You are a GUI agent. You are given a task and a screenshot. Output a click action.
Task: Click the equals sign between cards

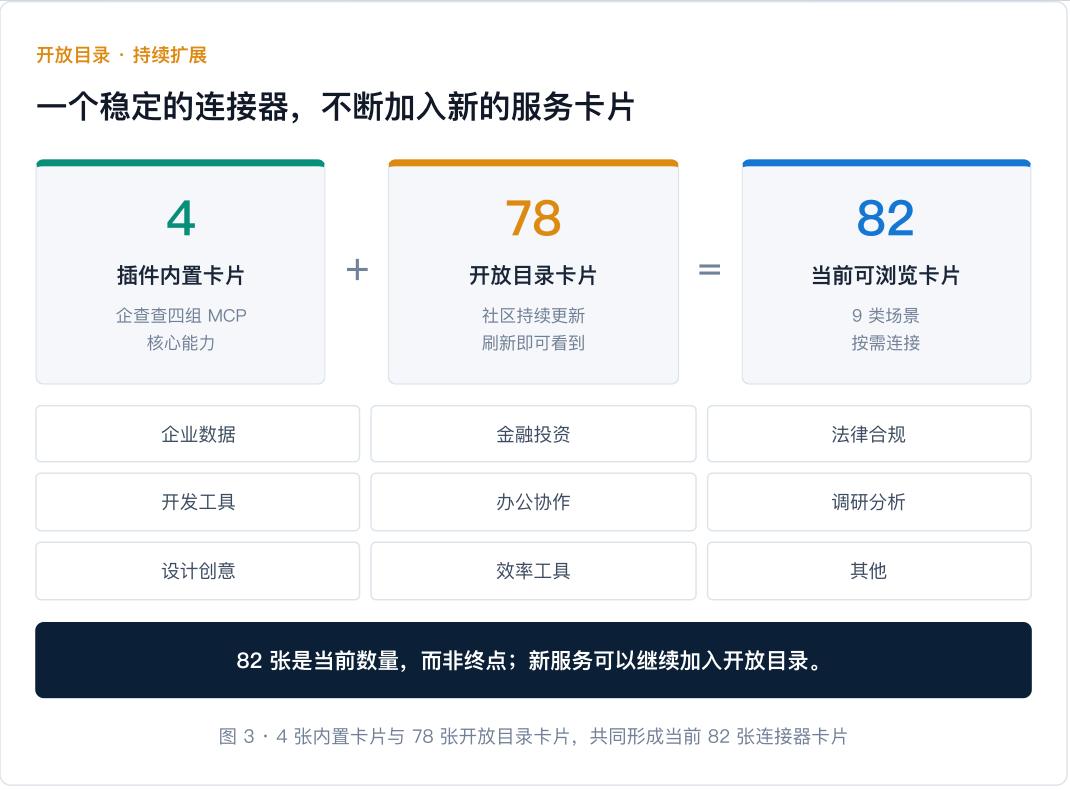[x=710, y=270]
